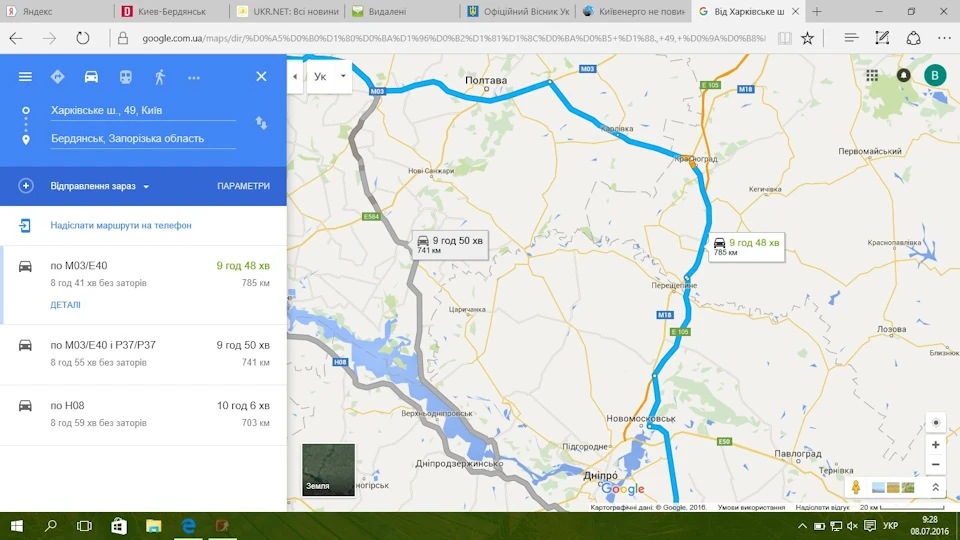Open Google notifications bell
The image size is (960, 540).
coord(903,75)
